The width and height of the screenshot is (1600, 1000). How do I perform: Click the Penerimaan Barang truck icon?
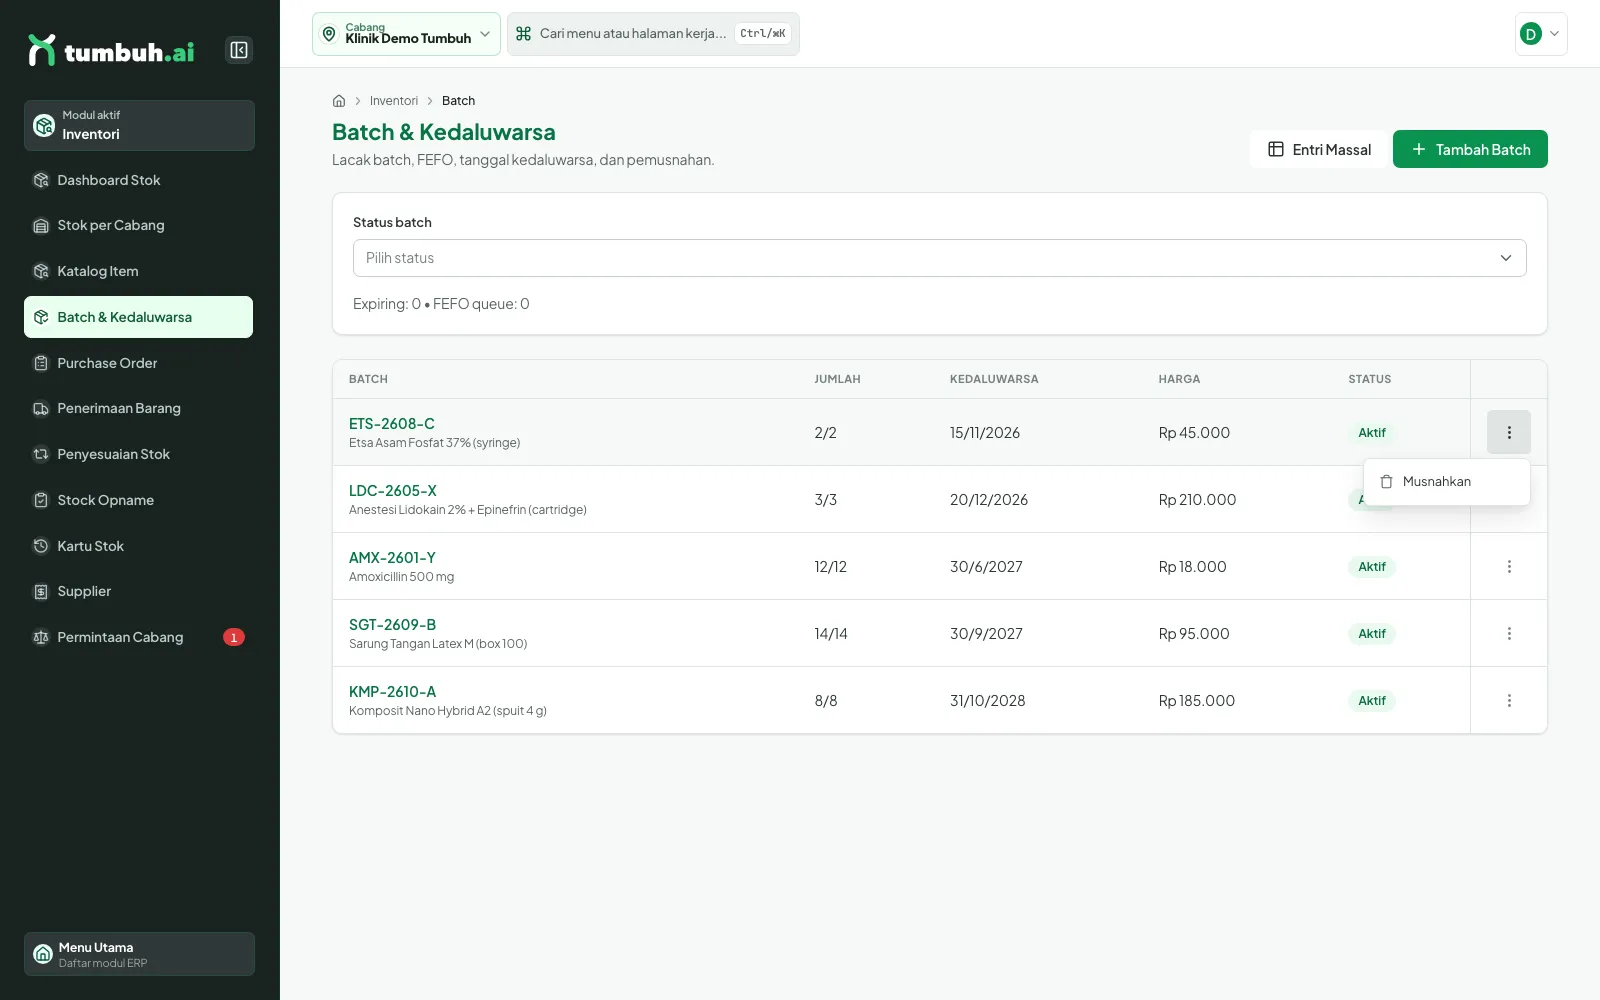point(41,409)
